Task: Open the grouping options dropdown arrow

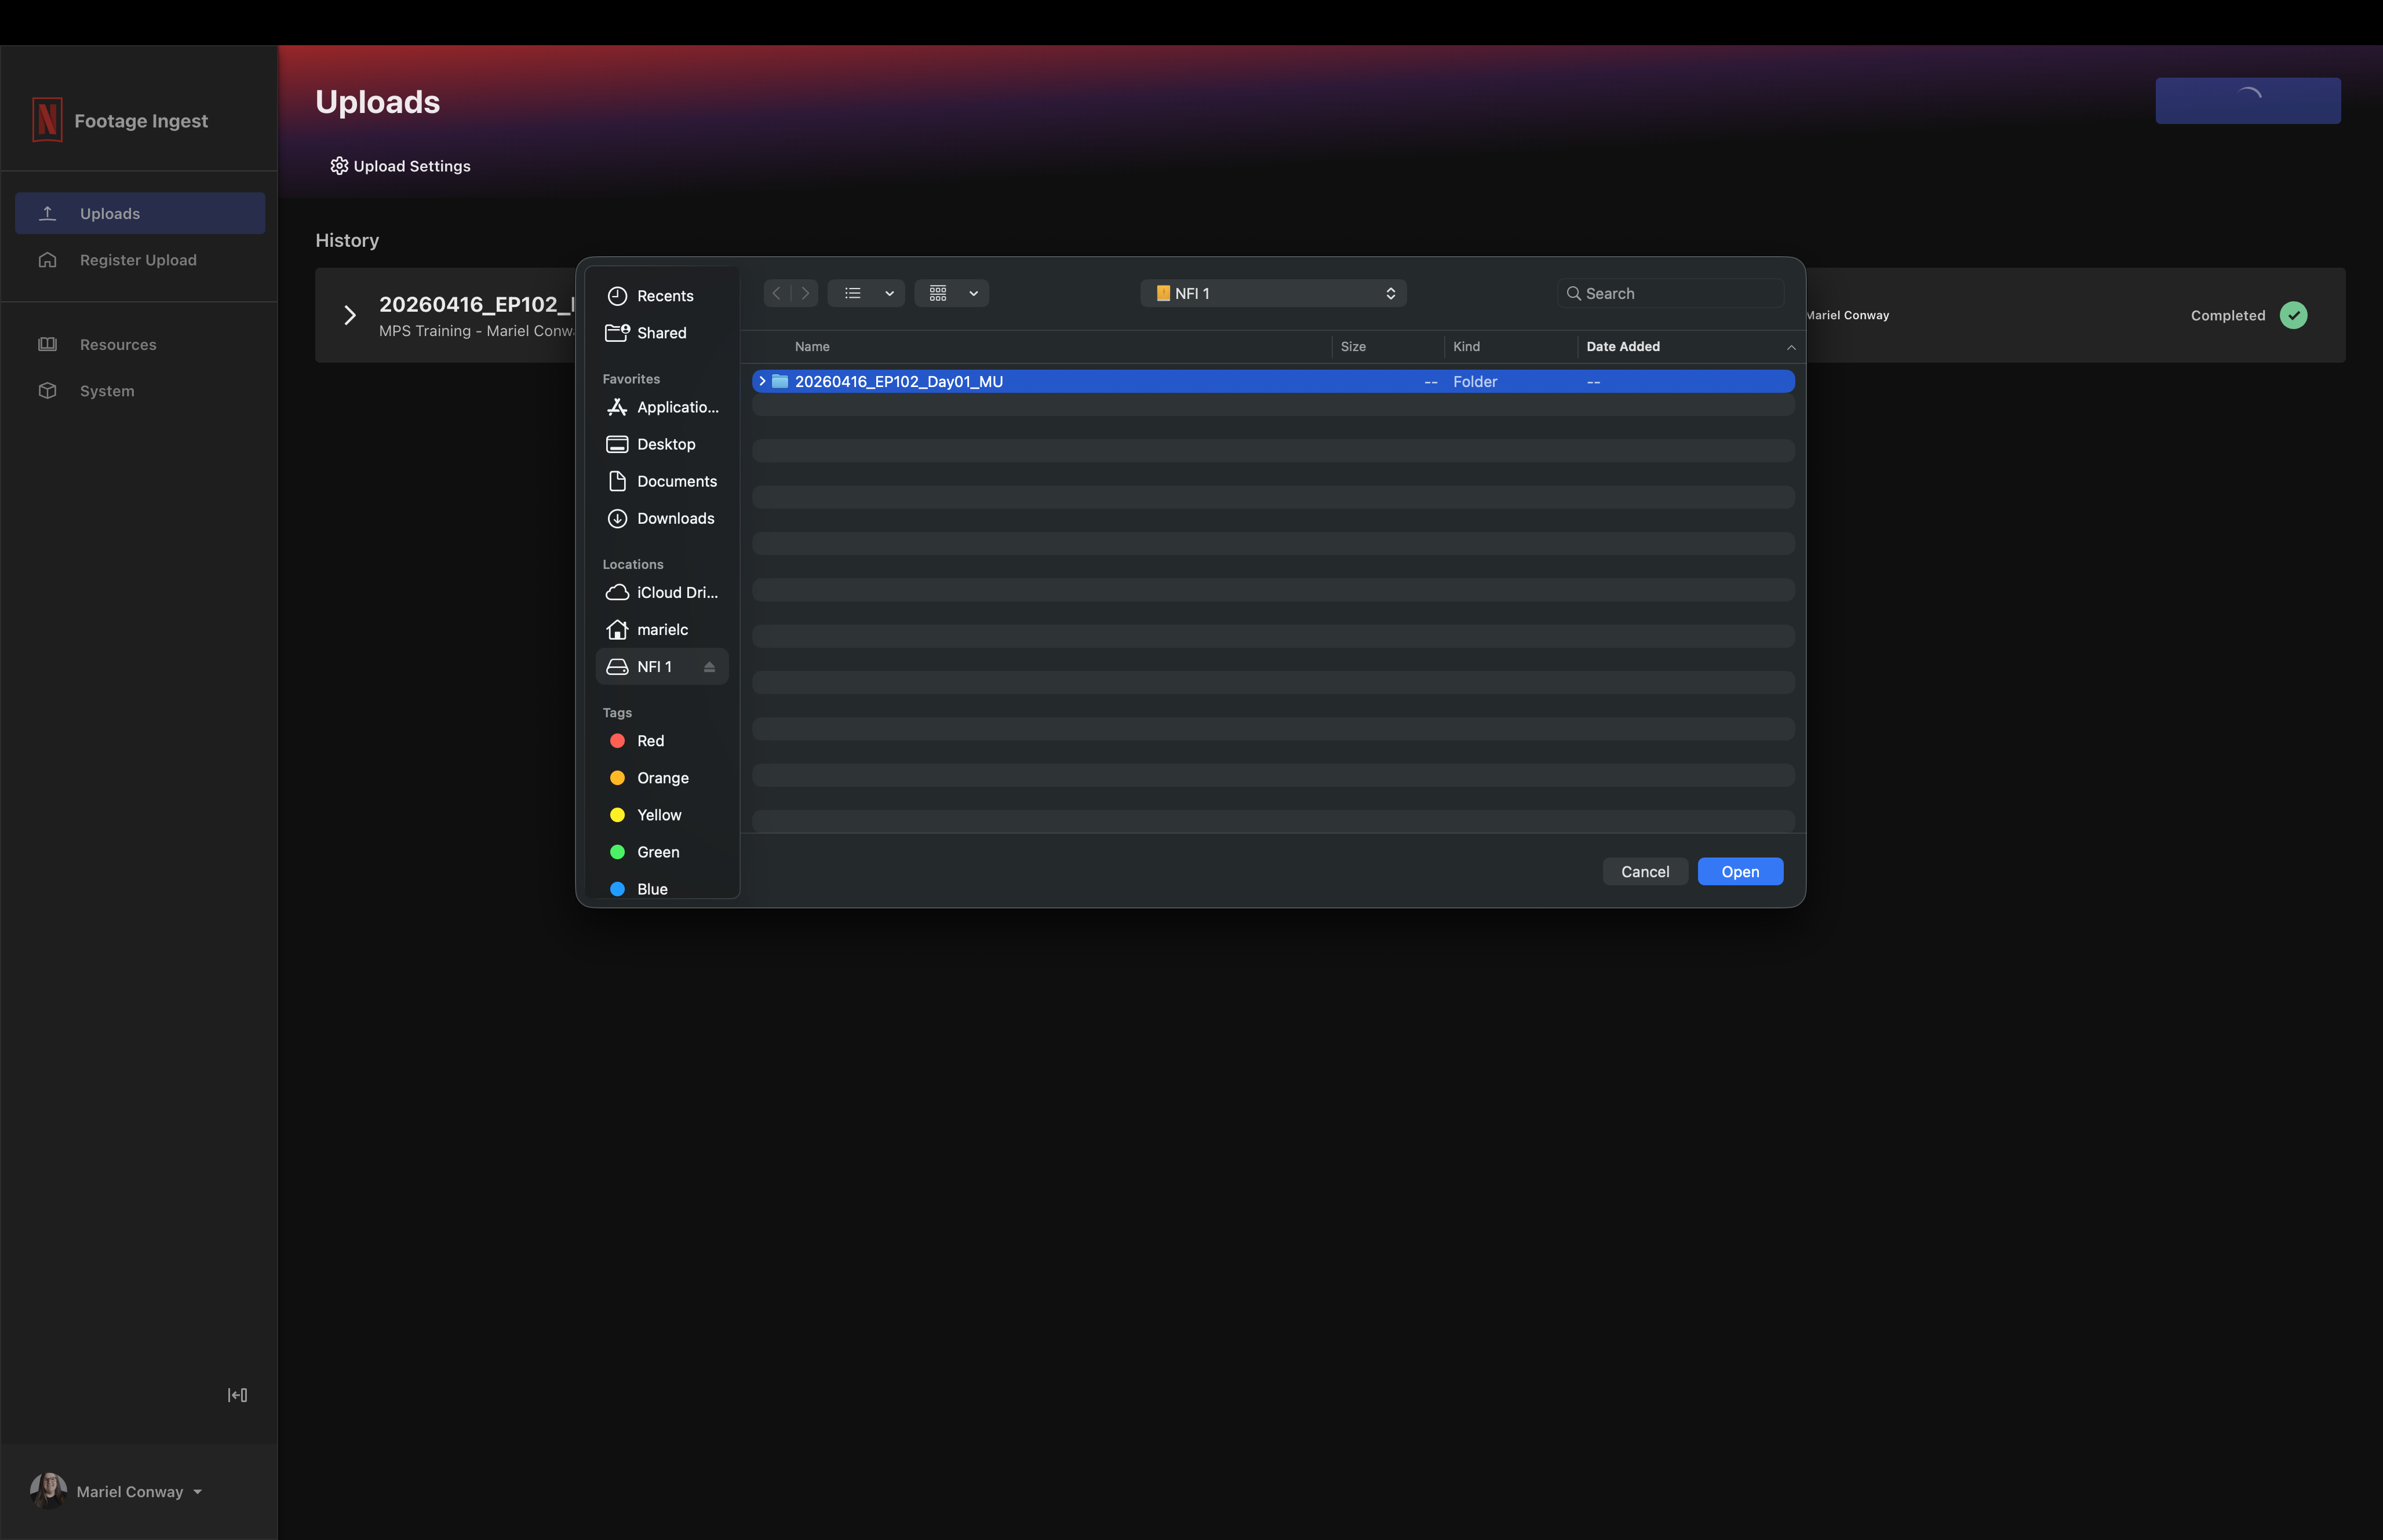Action: [973, 293]
